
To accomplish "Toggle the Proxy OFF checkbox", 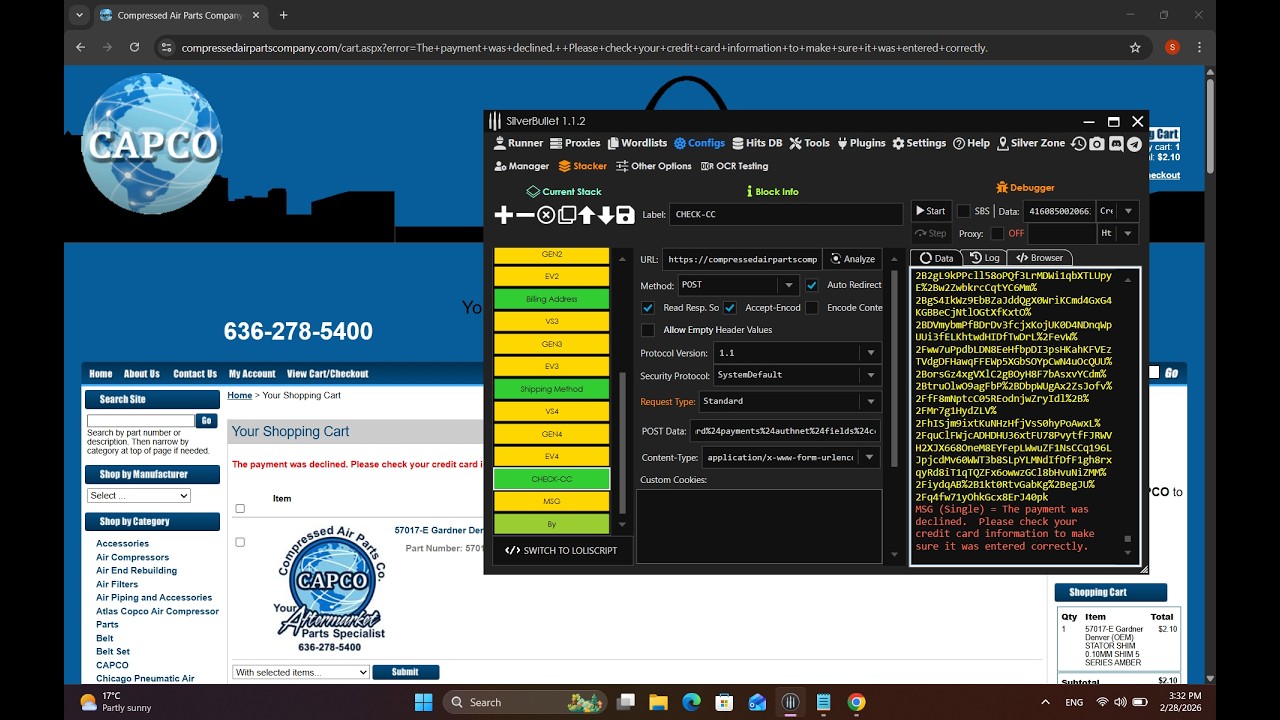I will (x=997, y=233).
